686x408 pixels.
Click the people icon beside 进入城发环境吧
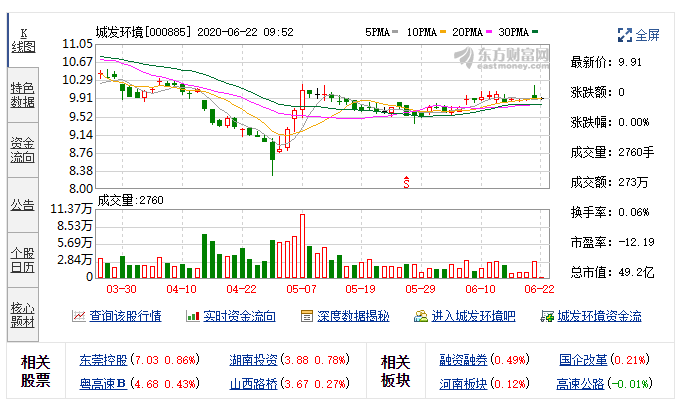421,316
